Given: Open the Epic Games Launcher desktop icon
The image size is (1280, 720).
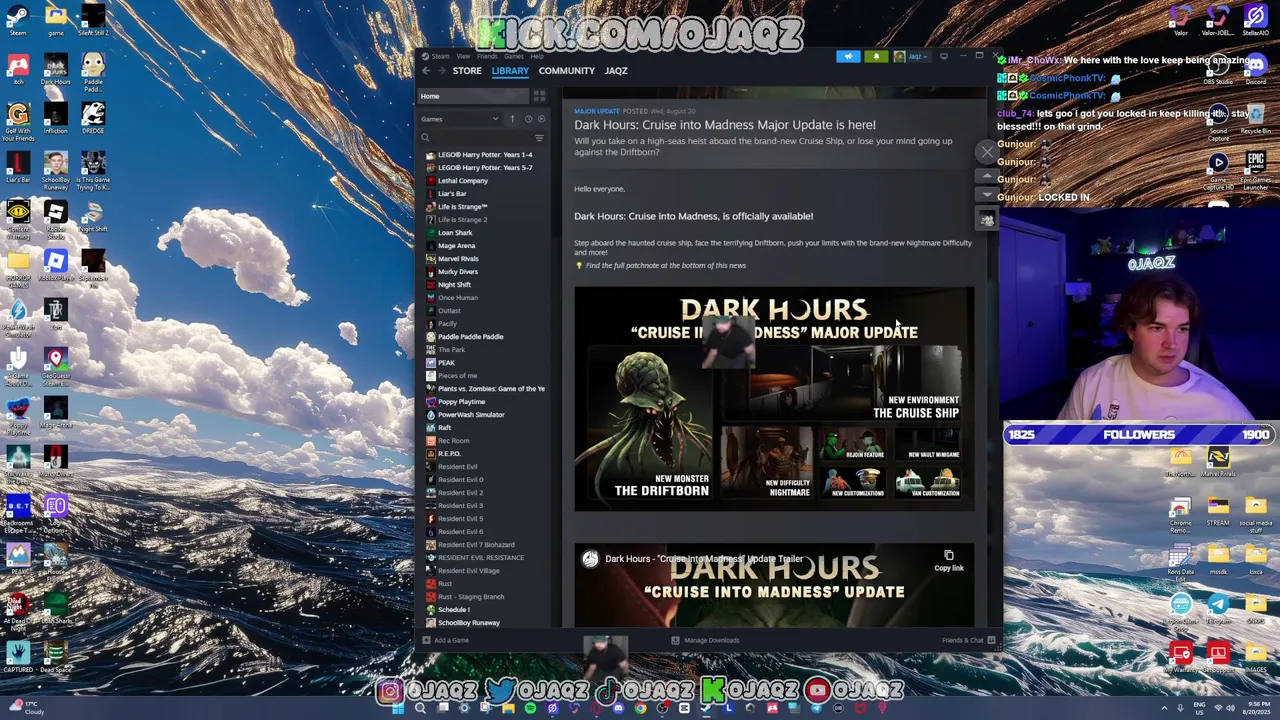Looking at the screenshot, I should tap(1256, 170).
